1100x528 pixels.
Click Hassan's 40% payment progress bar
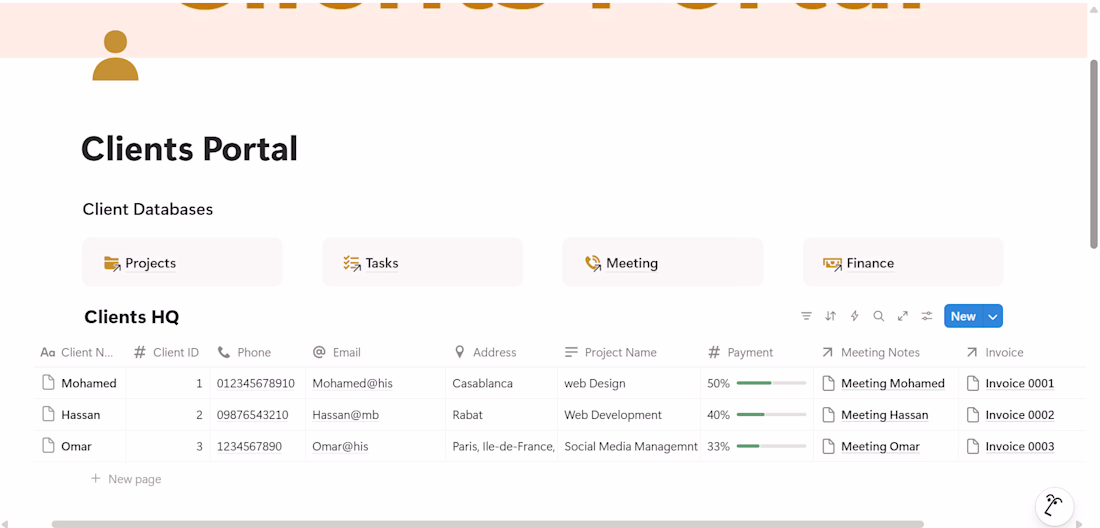click(x=771, y=415)
